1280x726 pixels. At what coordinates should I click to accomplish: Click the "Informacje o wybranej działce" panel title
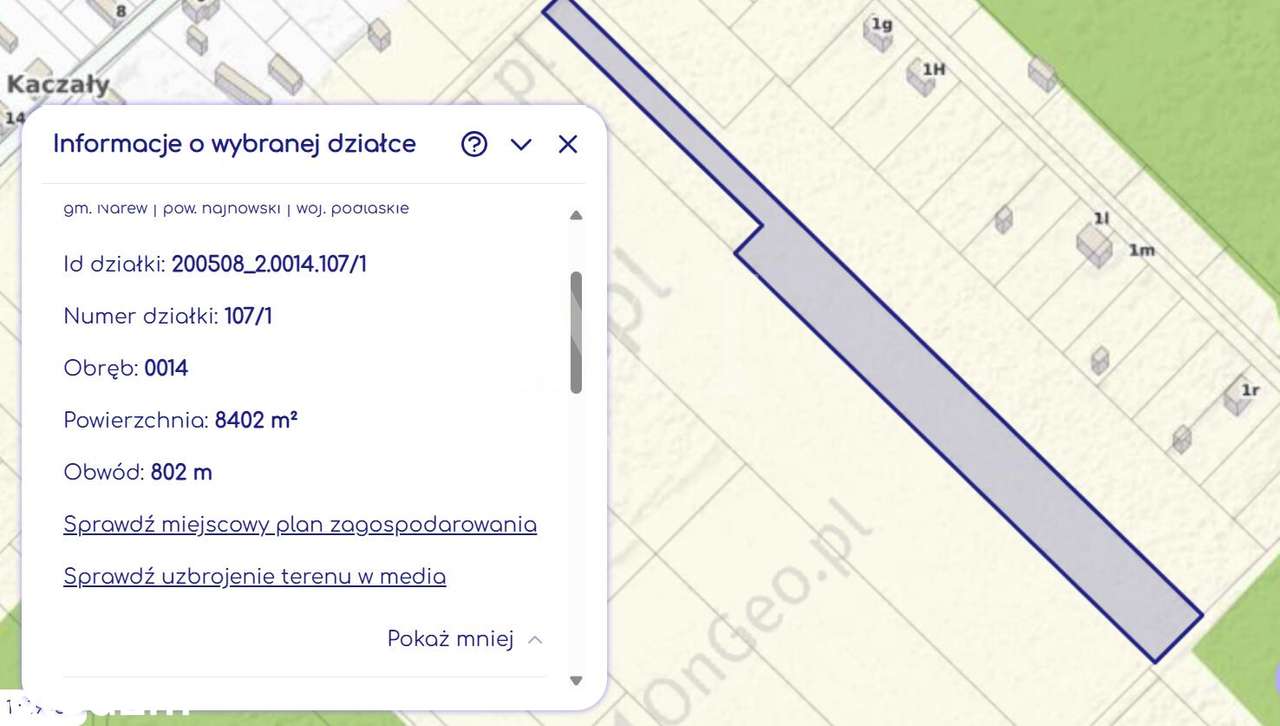point(234,144)
